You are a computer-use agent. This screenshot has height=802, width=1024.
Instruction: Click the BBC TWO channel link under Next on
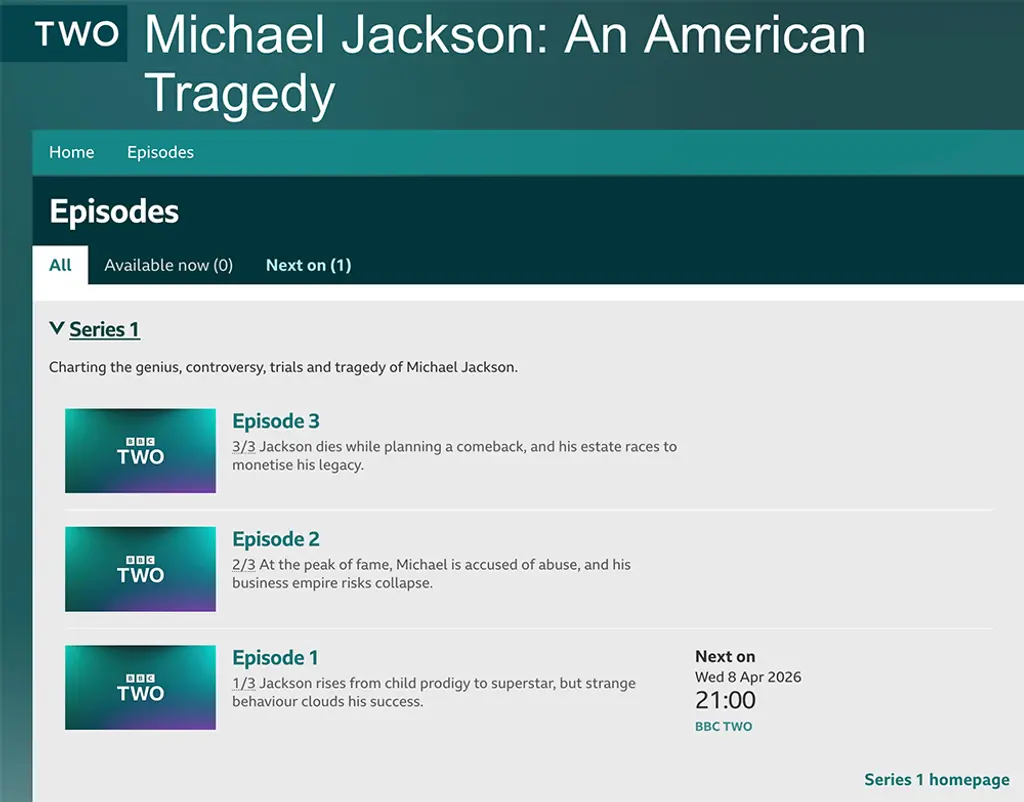pyautogui.click(x=723, y=727)
